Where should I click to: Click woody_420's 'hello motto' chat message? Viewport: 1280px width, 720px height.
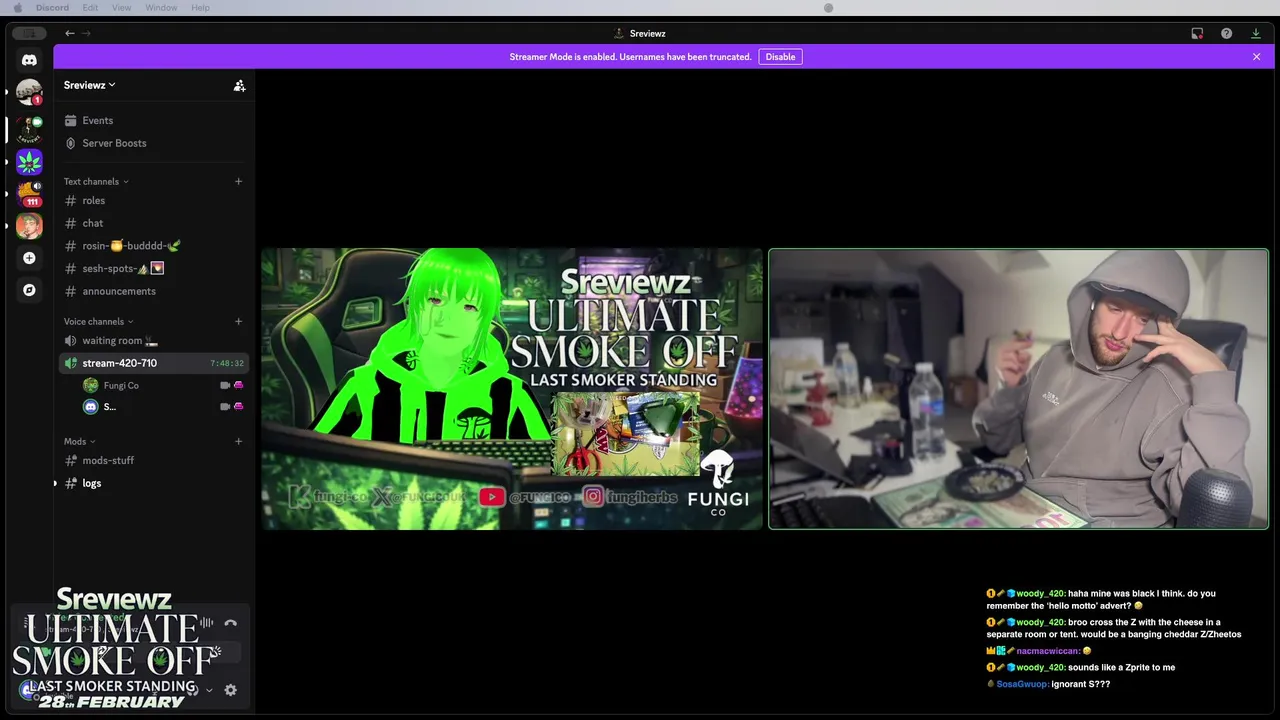(x=1101, y=599)
